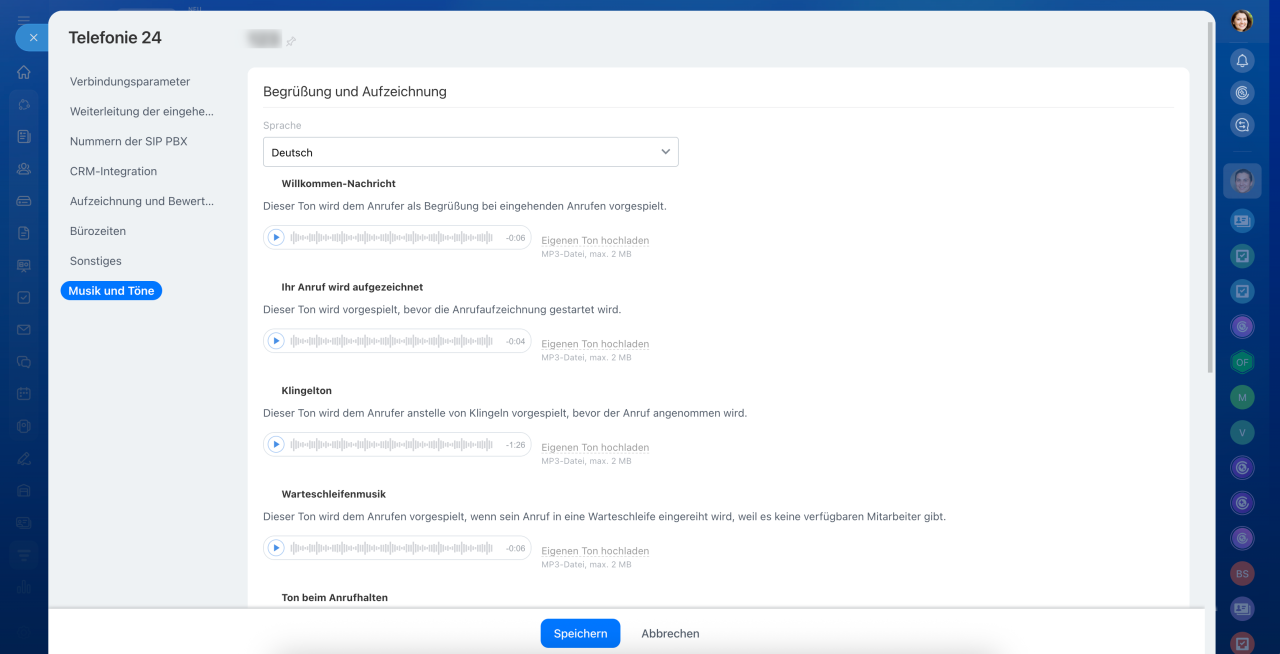
Task: Go to Nummern der SIP PBX section
Action: [129, 142]
